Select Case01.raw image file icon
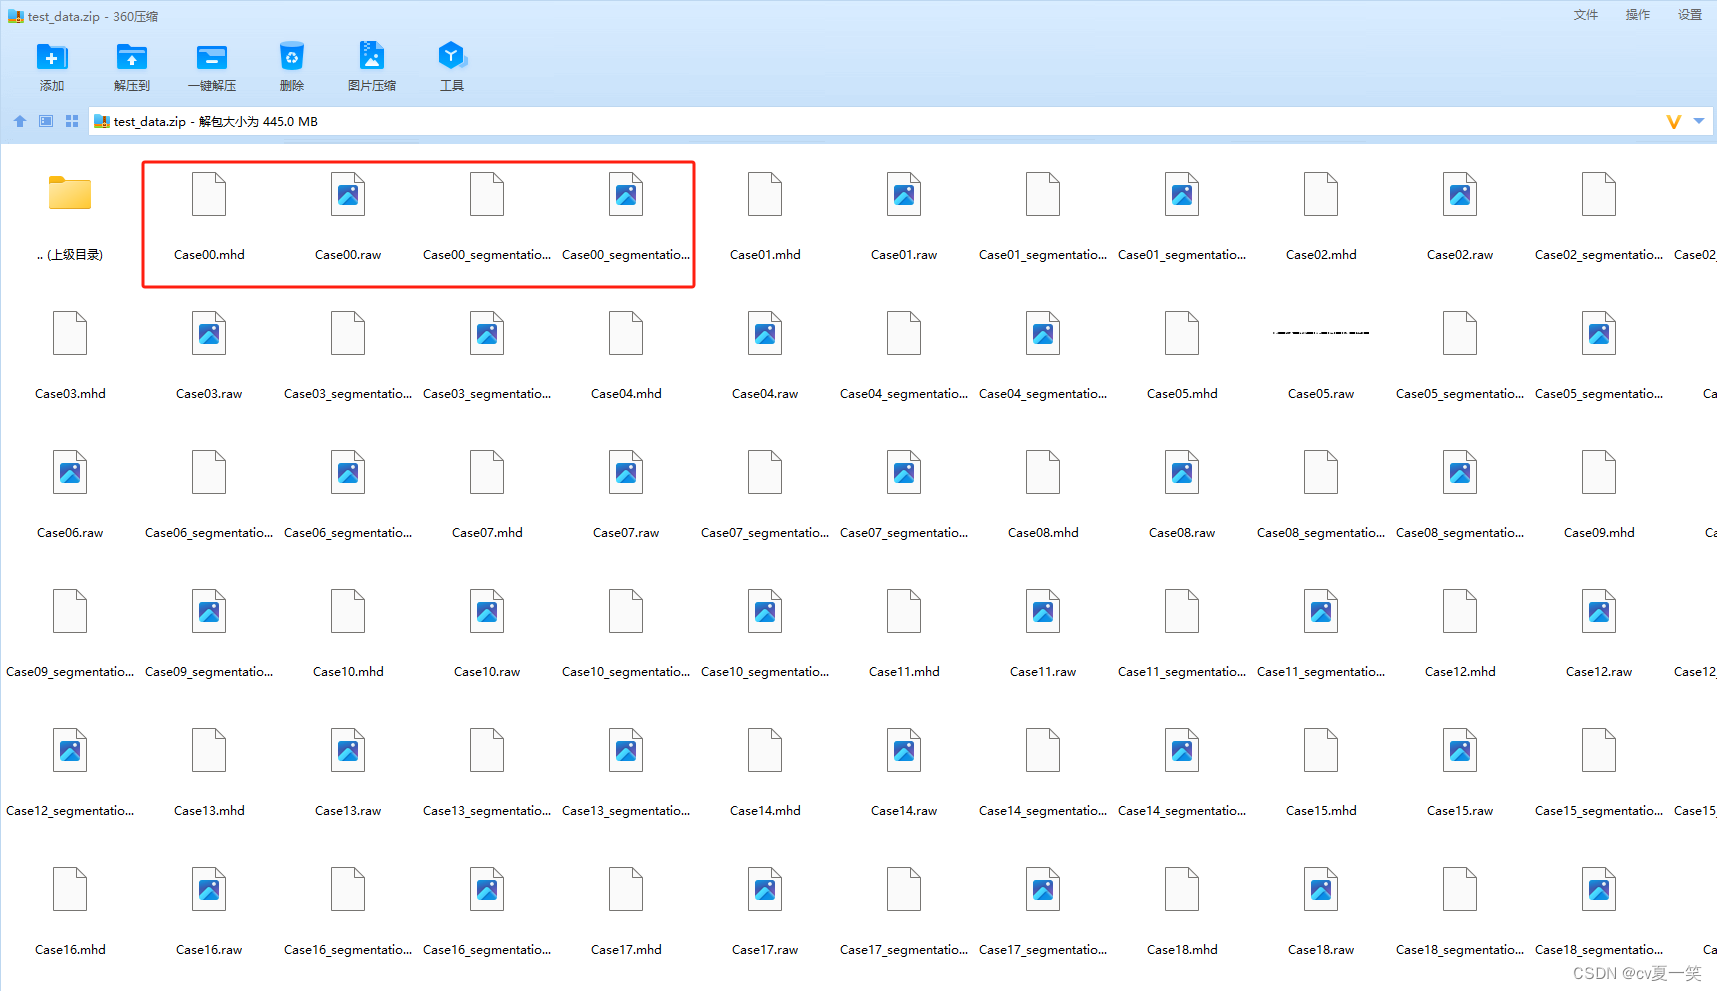1717x991 pixels. pos(904,194)
